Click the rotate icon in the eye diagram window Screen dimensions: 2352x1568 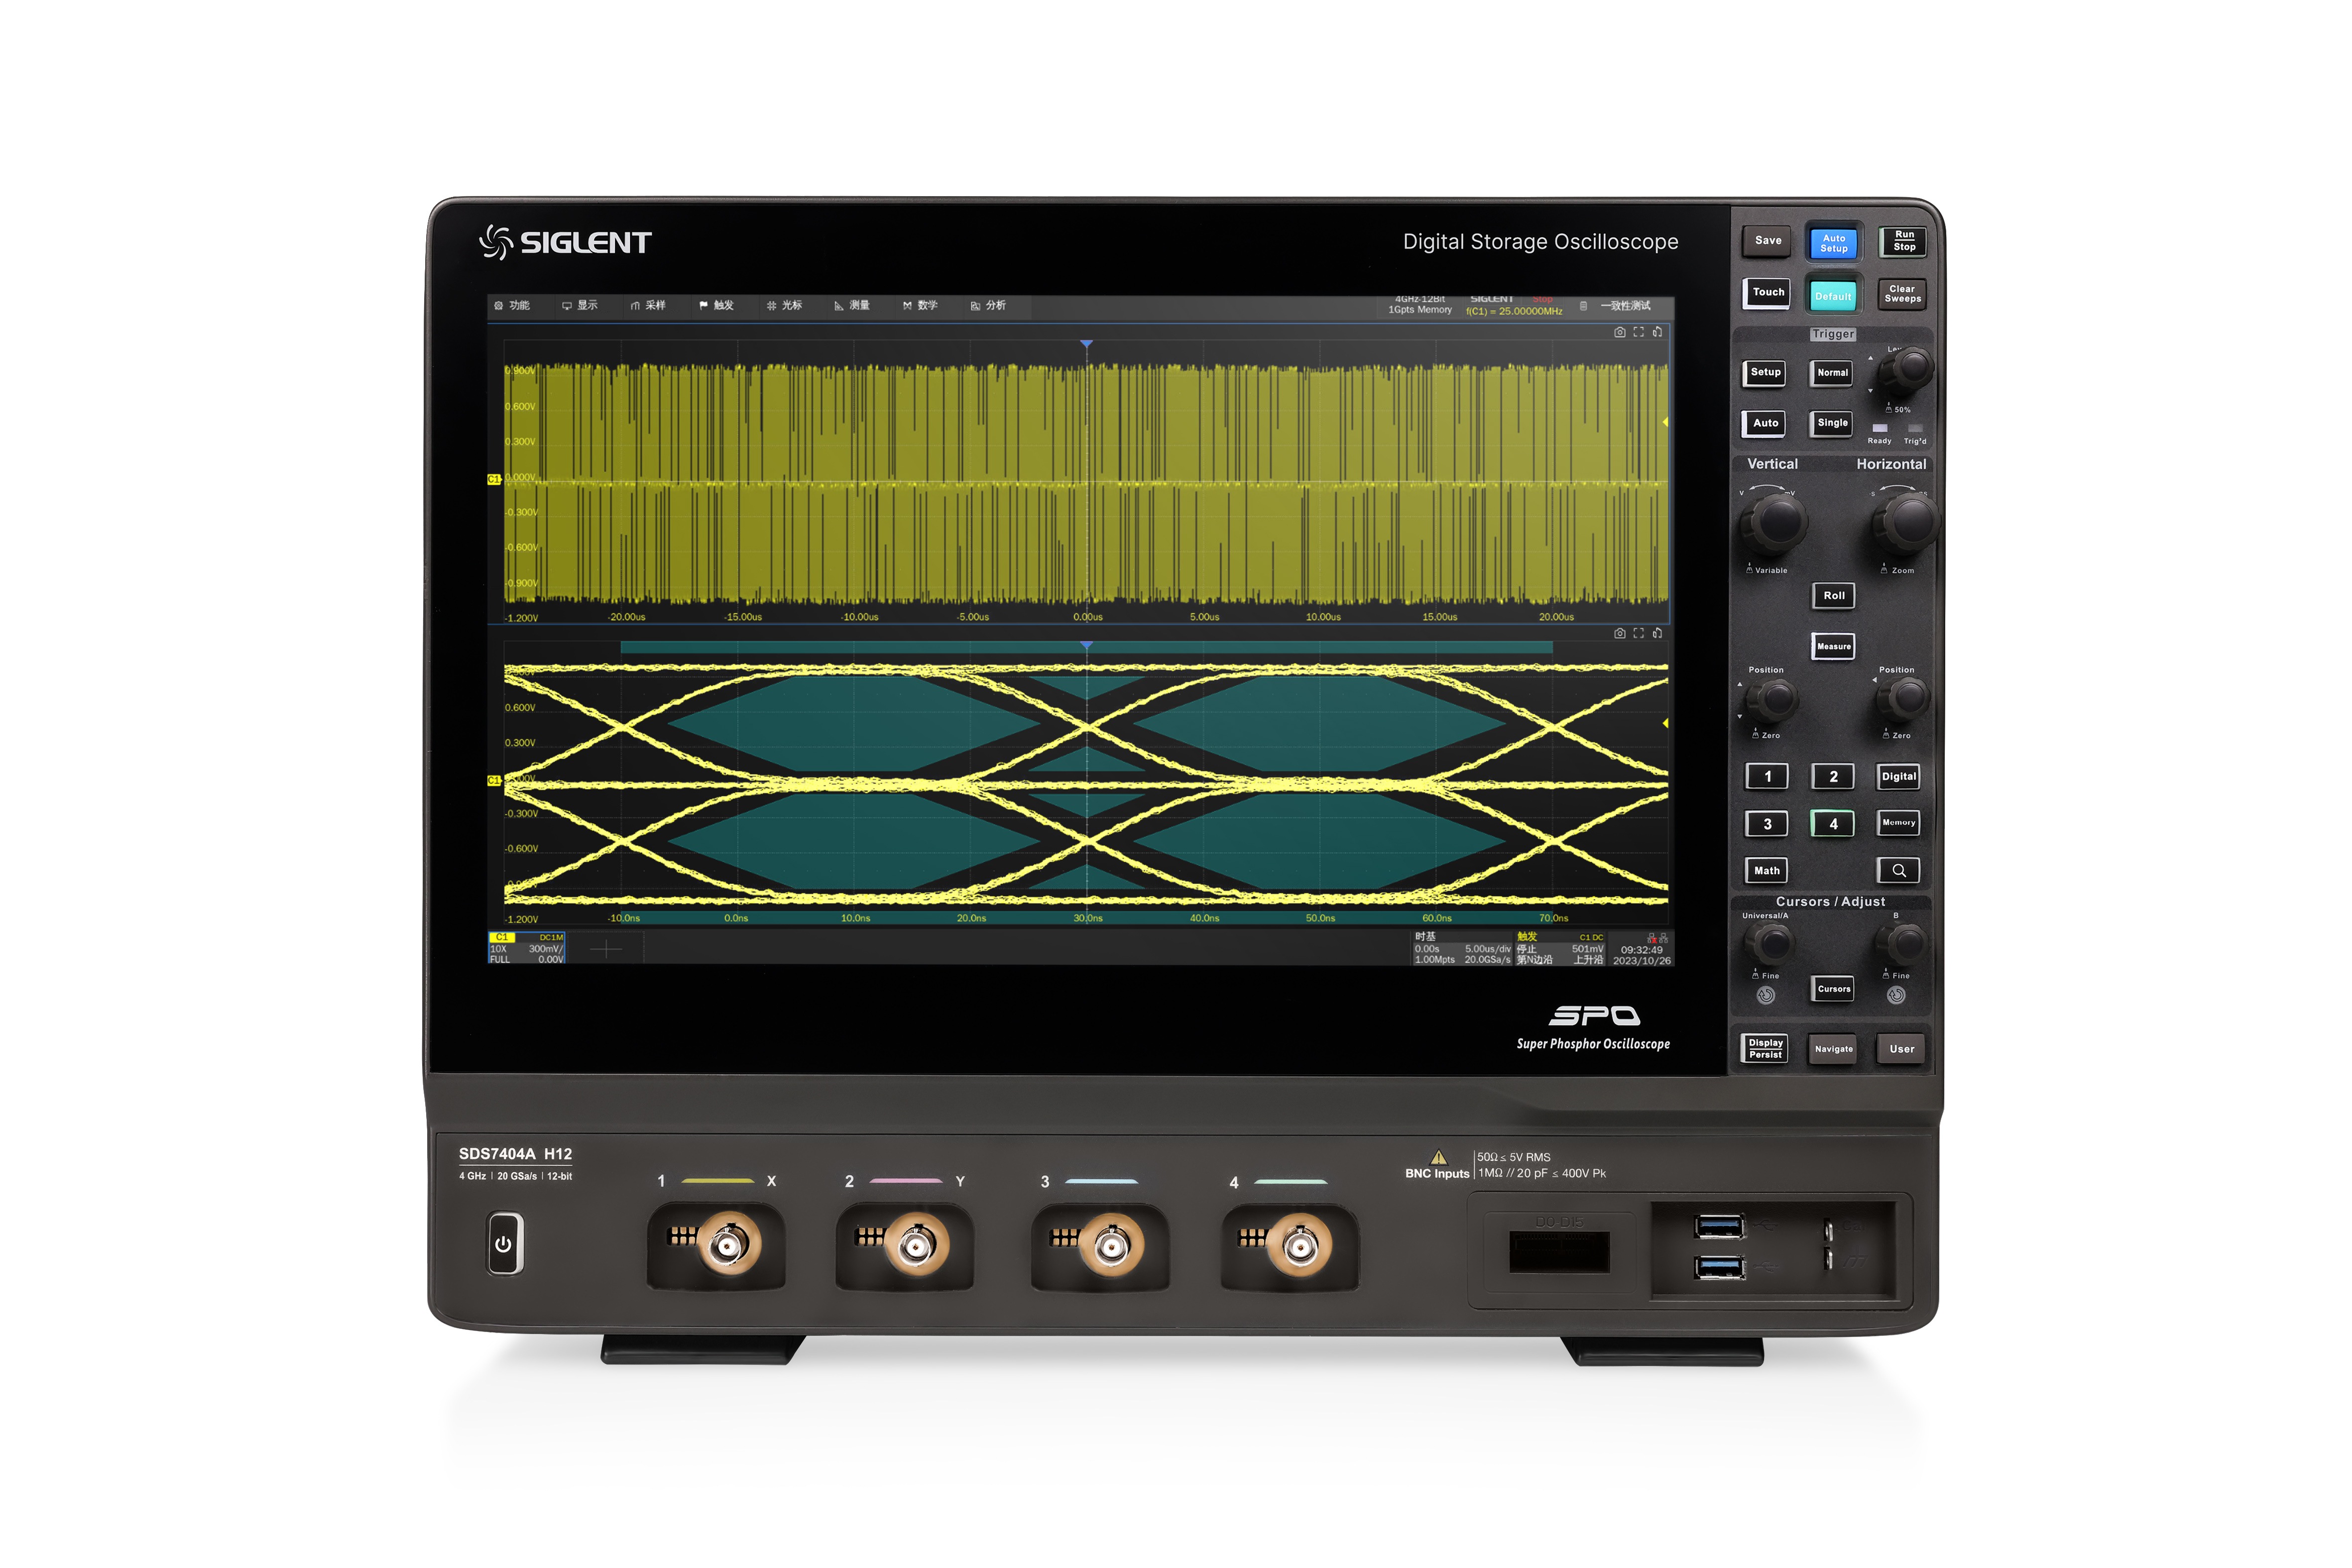point(1658,633)
